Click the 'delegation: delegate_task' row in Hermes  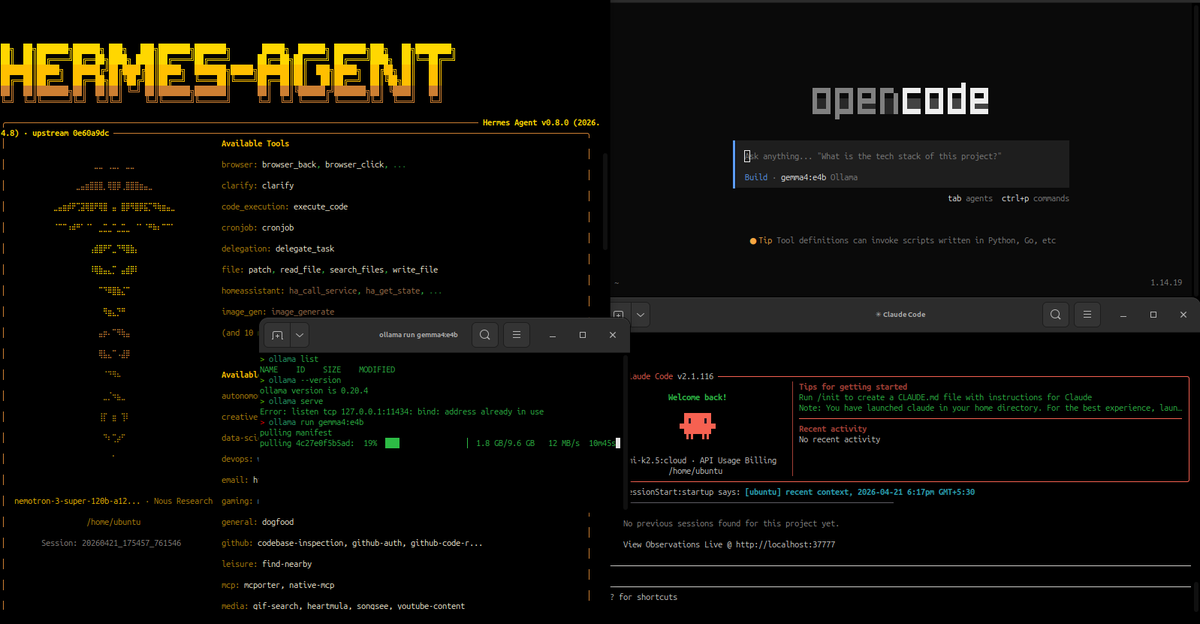coord(278,248)
